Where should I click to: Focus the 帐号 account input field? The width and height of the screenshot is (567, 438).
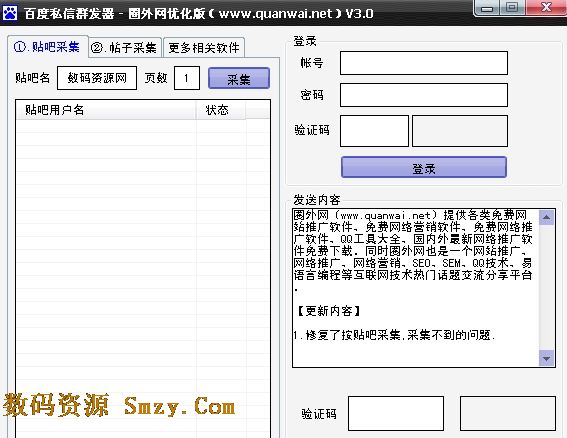coord(424,63)
